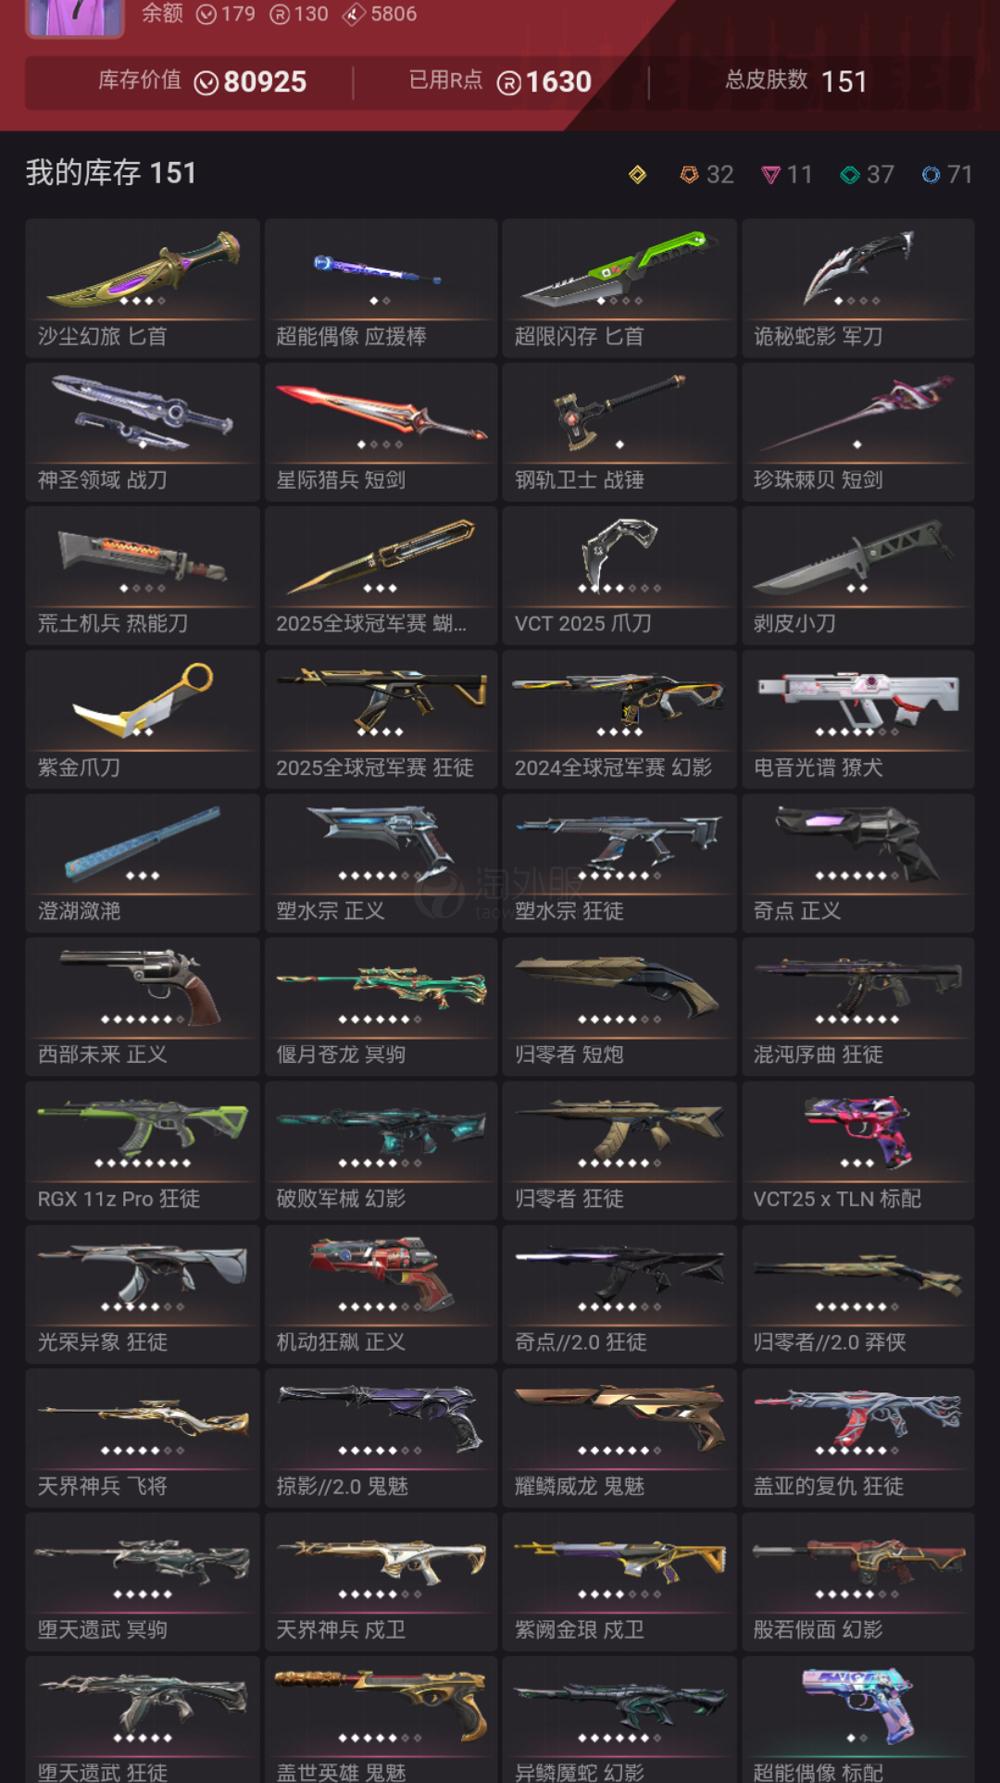This screenshot has height=1783, width=1000.
Task: Click the VP currency icon beside 80925
Action: click(206, 83)
